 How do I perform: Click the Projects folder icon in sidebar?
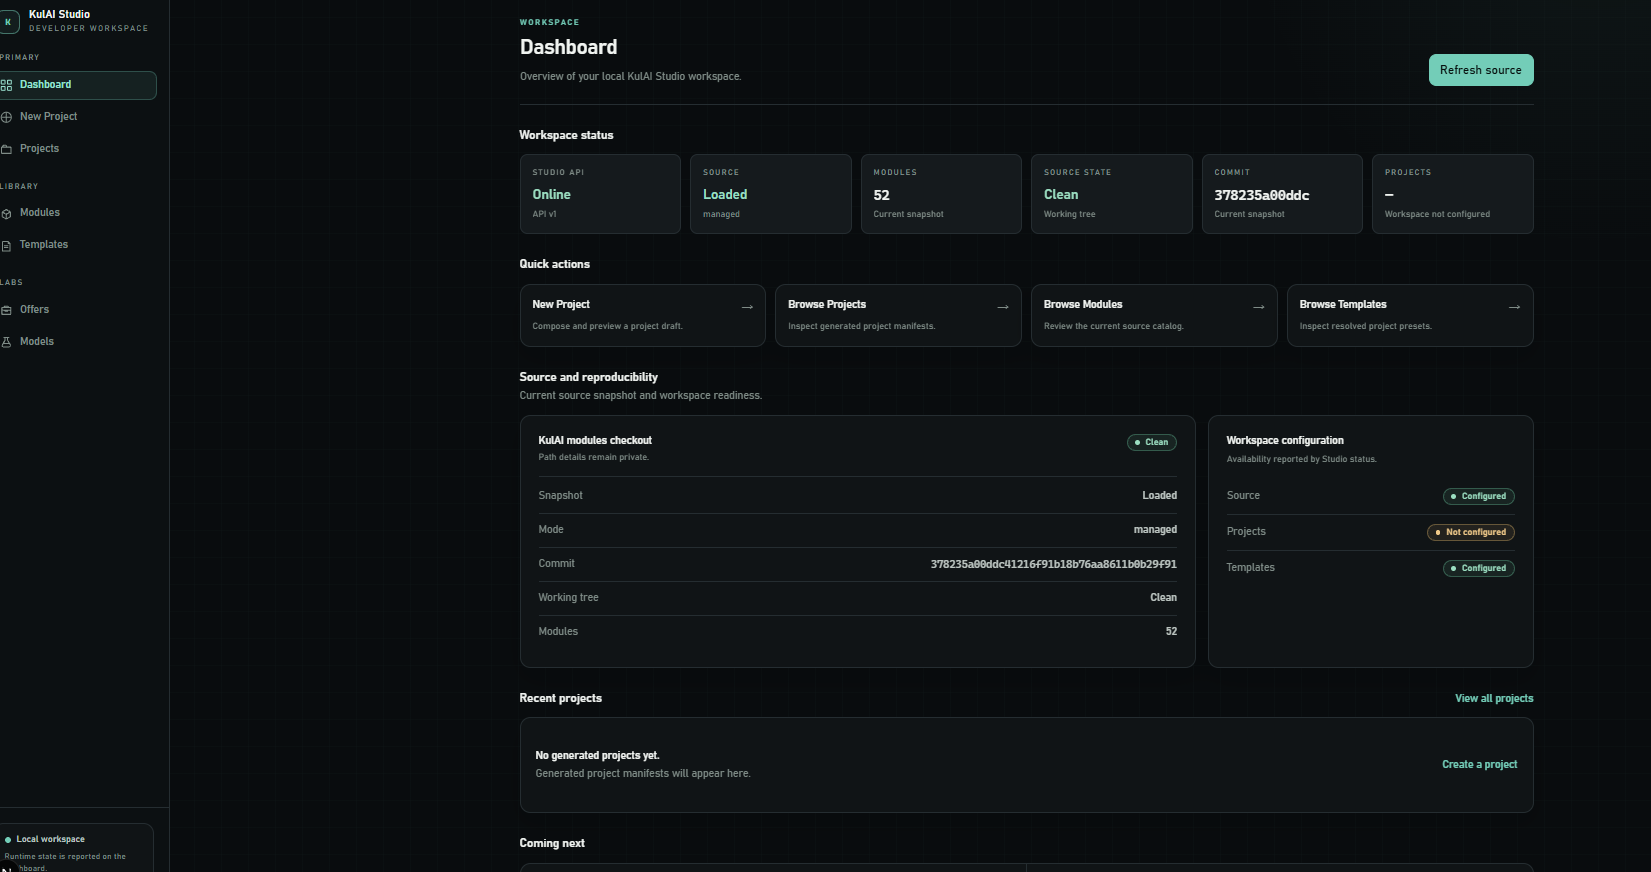click(x=6, y=149)
